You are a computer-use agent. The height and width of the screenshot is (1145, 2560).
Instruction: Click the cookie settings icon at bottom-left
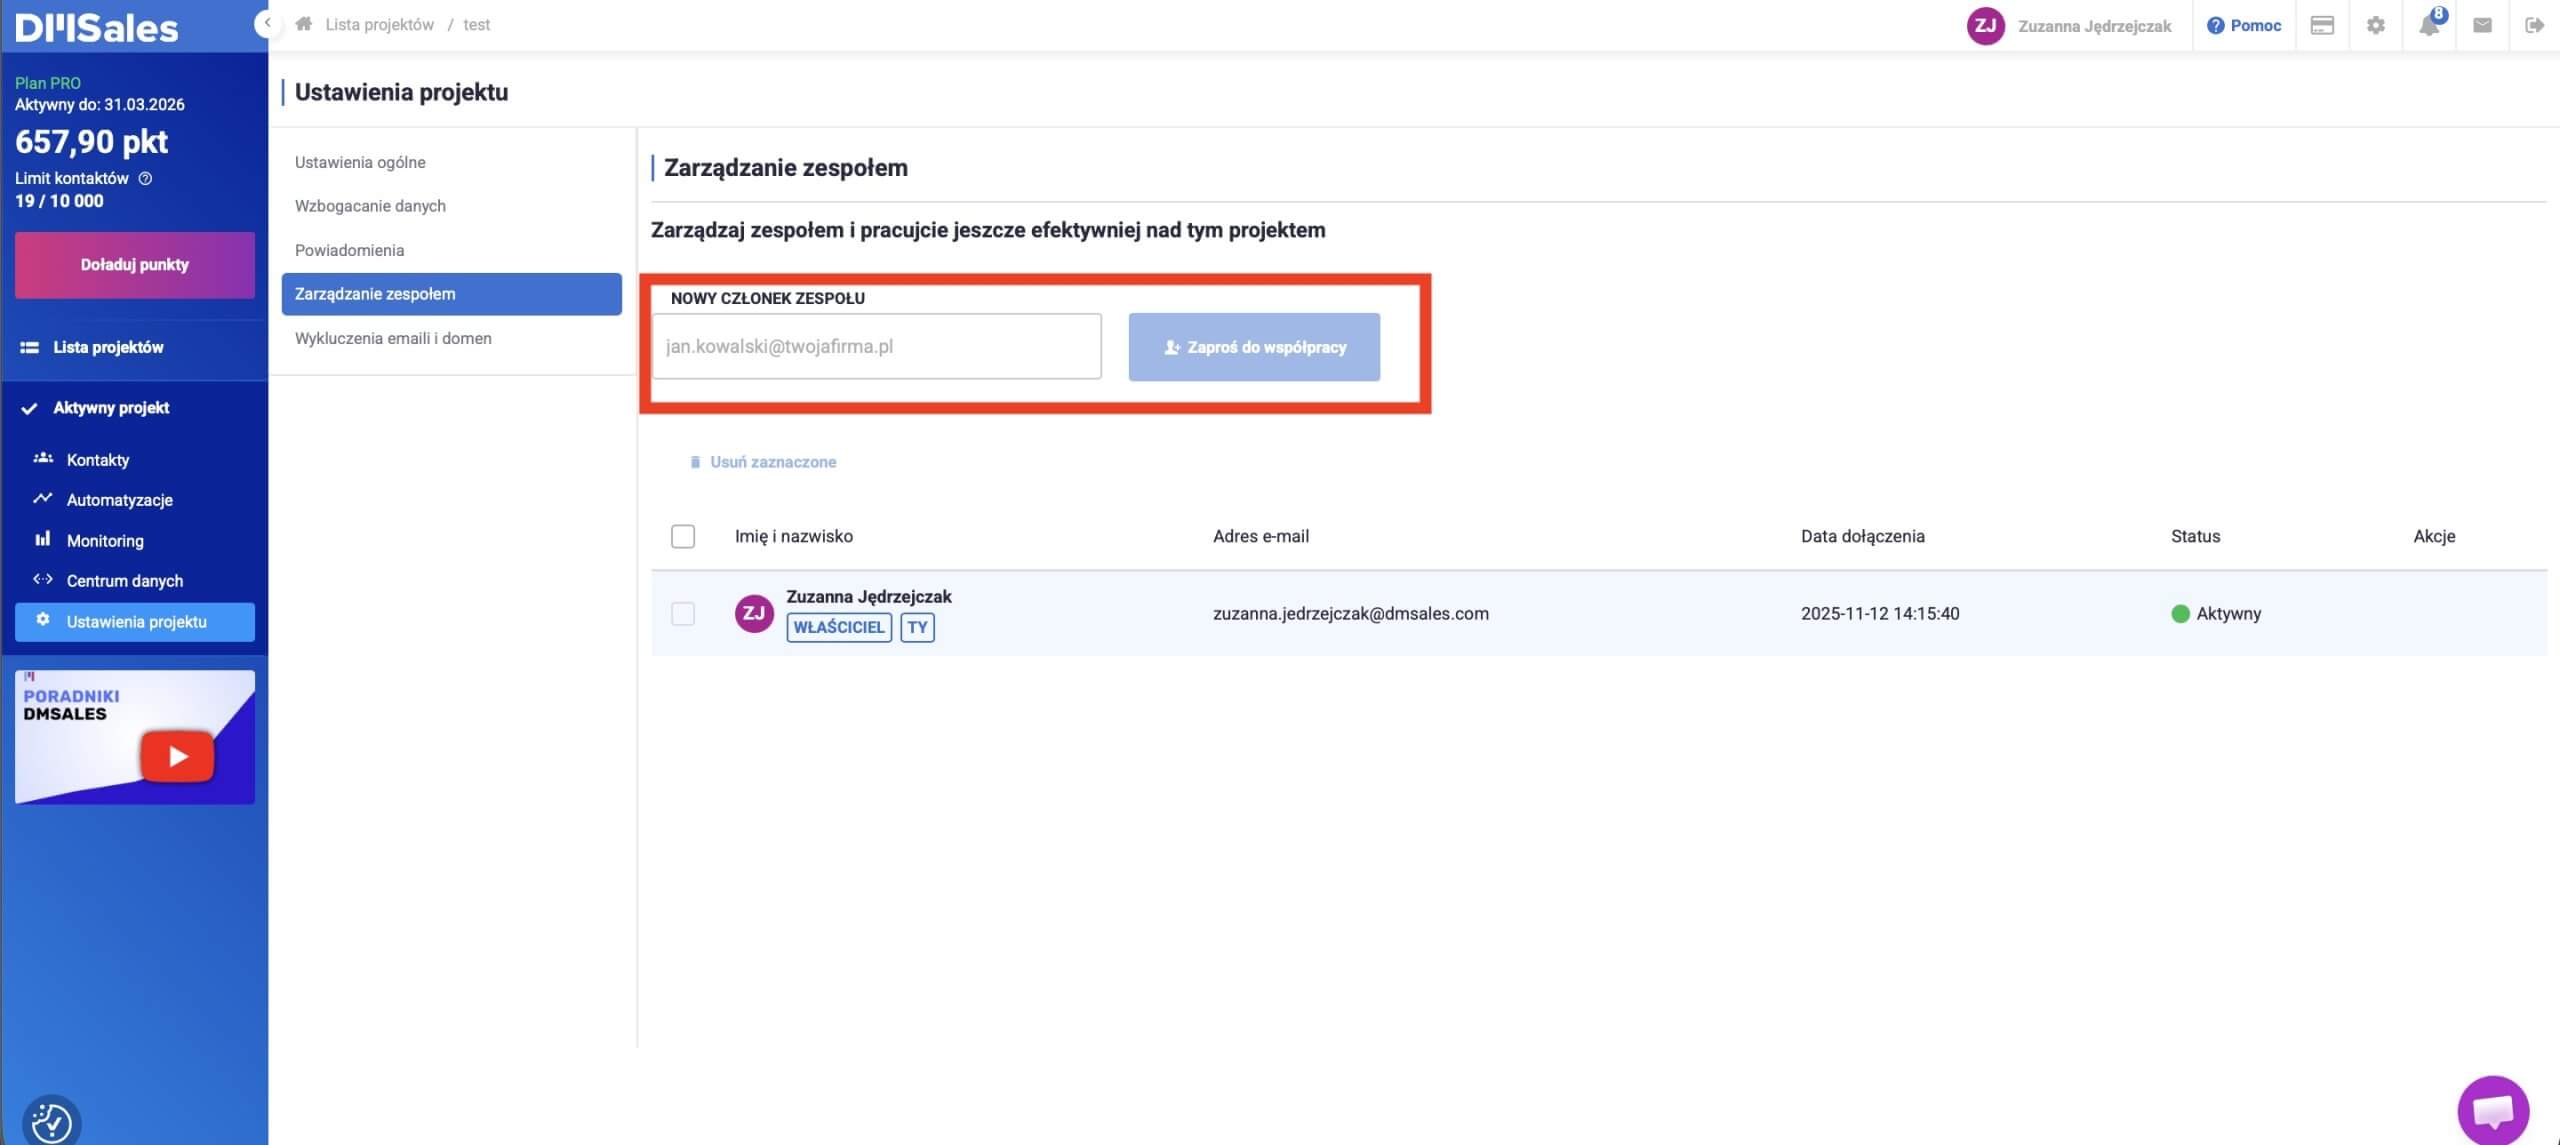51,1122
